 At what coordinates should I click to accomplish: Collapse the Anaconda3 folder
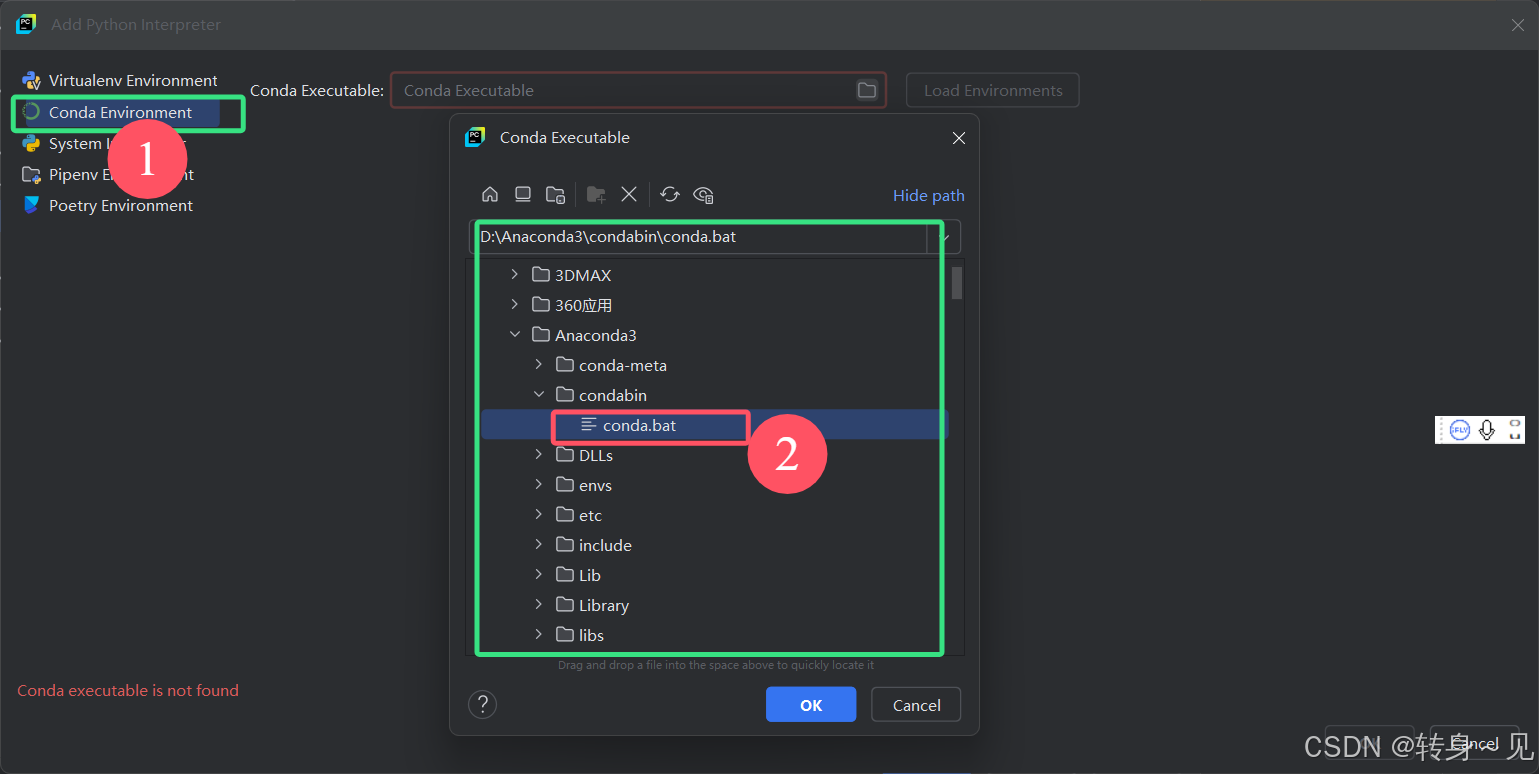(x=515, y=334)
